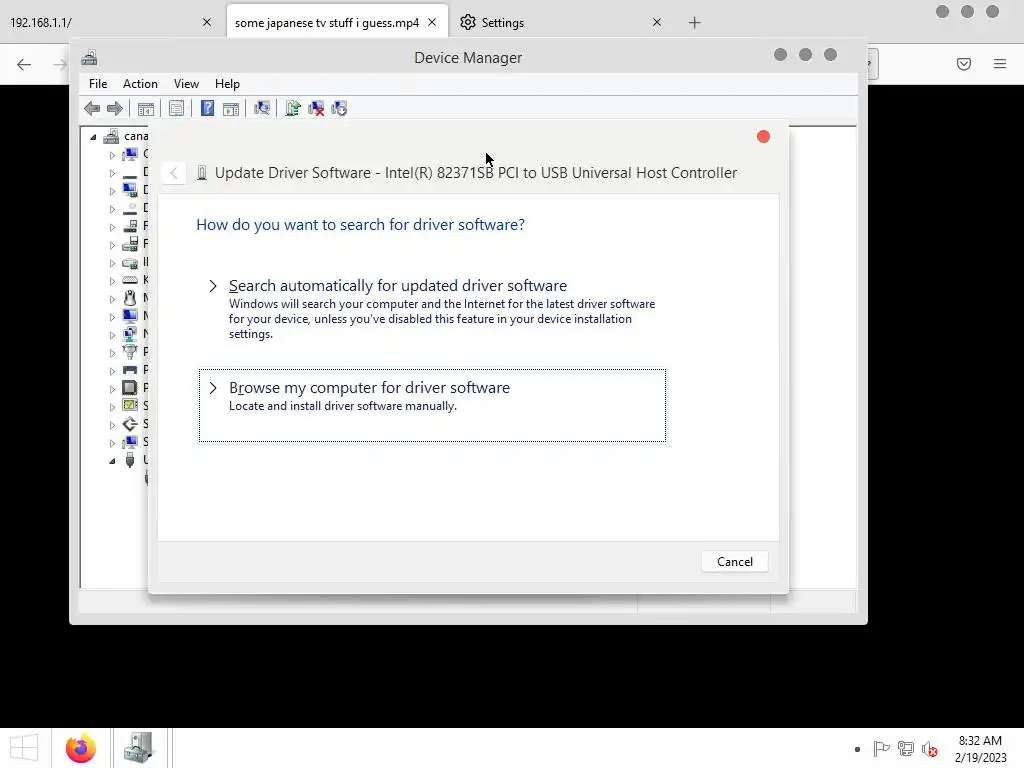1024x768 pixels.
Task: Click Scan for hardware changes toolbar icon
Action: [x=262, y=108]
